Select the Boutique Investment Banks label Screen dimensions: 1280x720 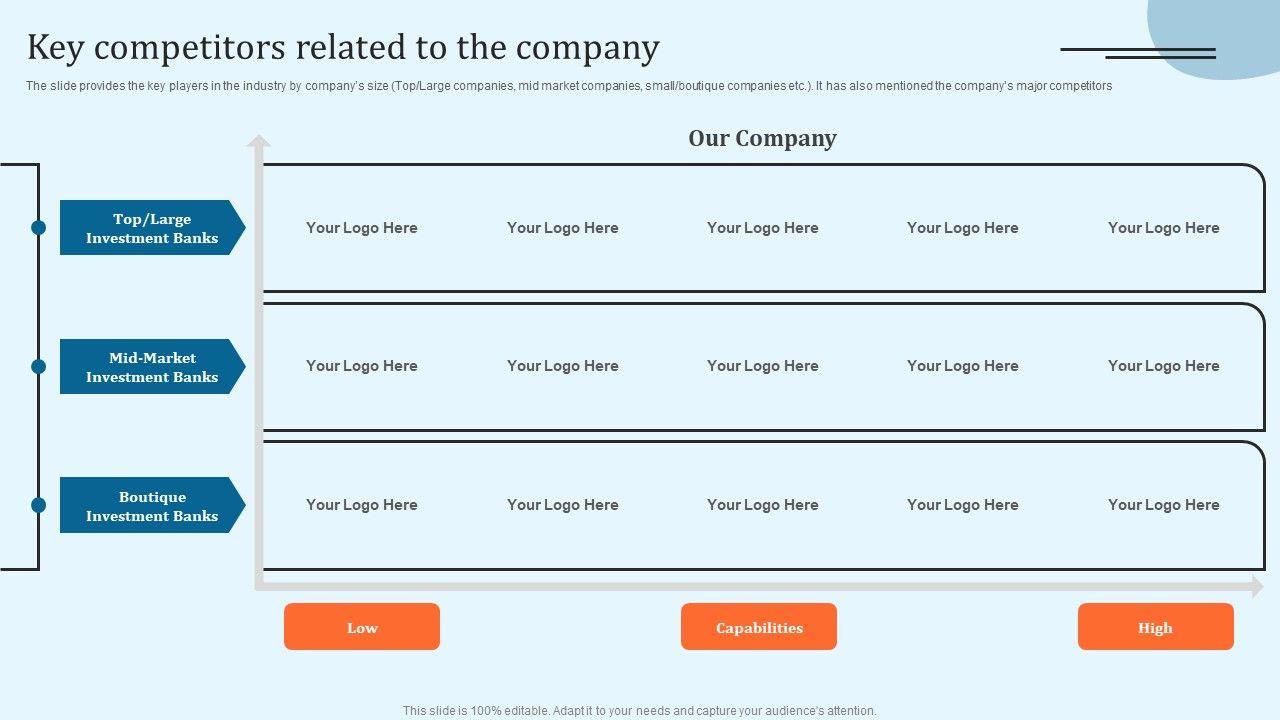pyautogui.click(x=152, y=505)
